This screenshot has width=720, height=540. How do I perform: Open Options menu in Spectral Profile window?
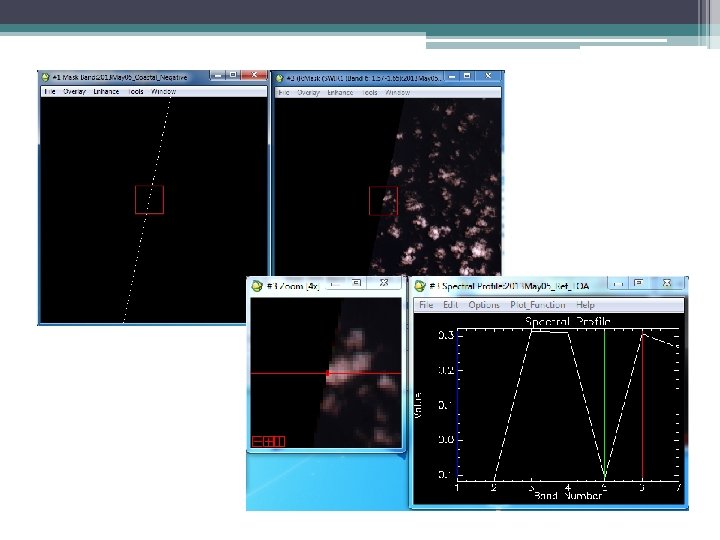point(484,305)
